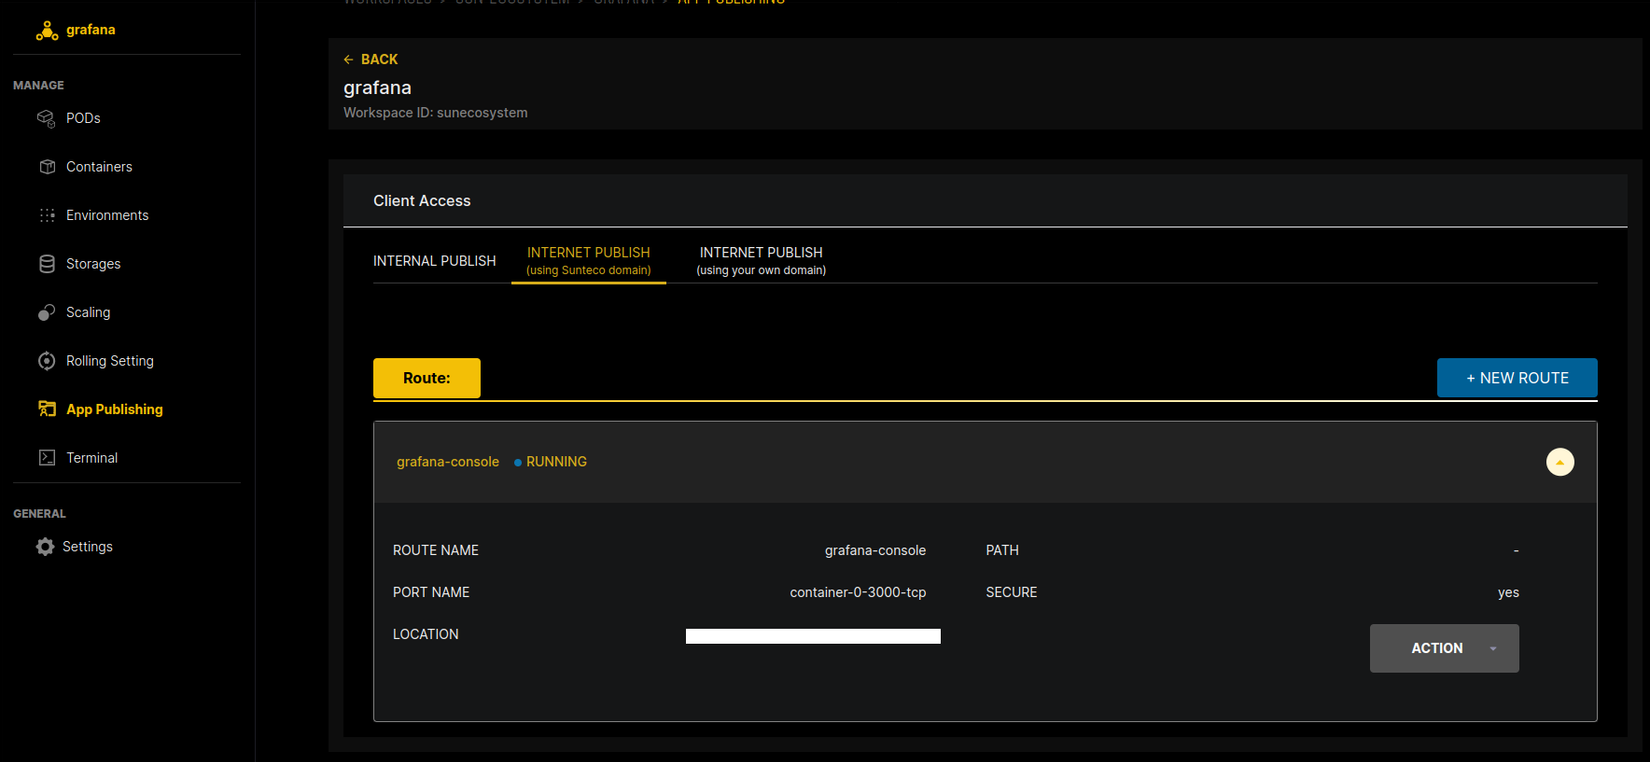1650x762 pixels.
Task: Open PODs in the sidebar
Action: coord(83,118)
